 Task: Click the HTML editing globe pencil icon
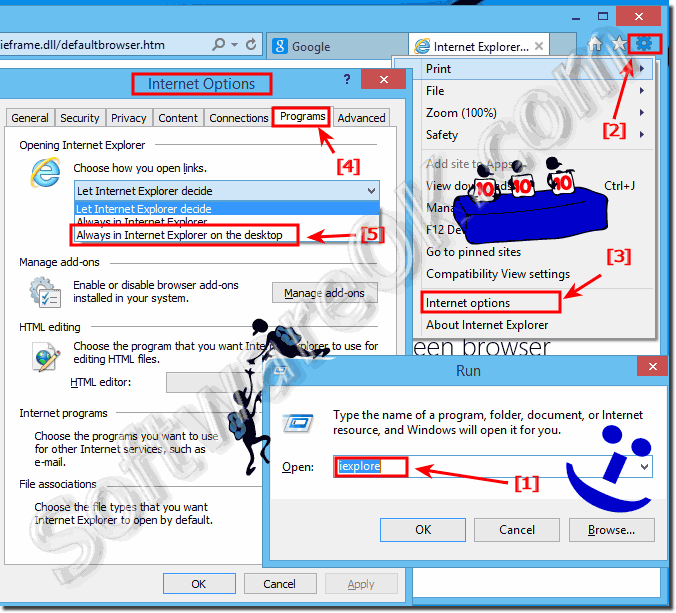click(x=46, y=357)
